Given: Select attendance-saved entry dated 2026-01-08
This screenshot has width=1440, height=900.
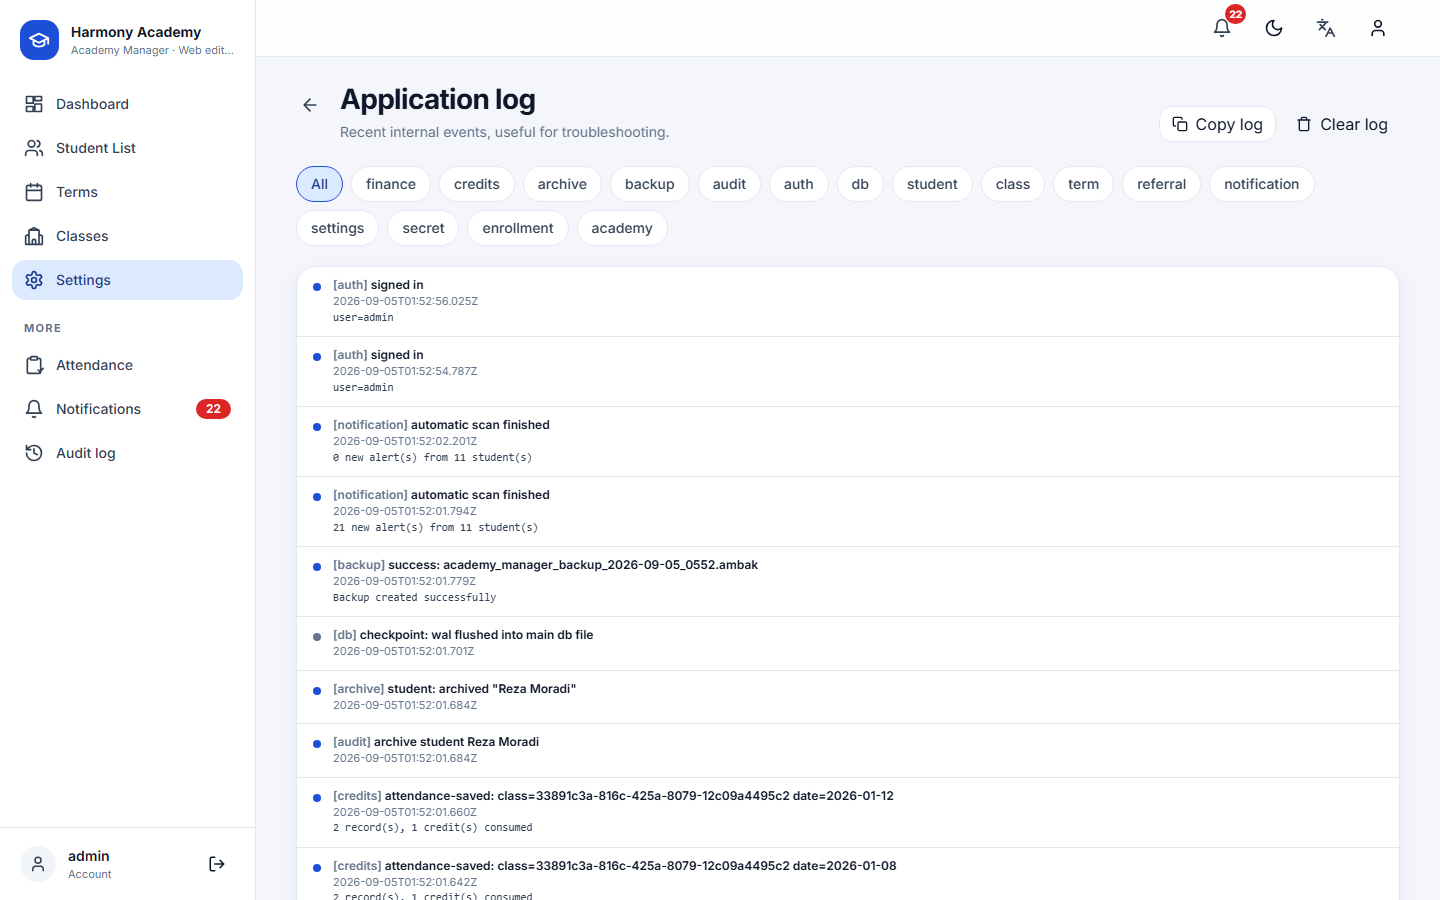Looking at the screenshot, I should pyautogui.click(x=847, y=876).
